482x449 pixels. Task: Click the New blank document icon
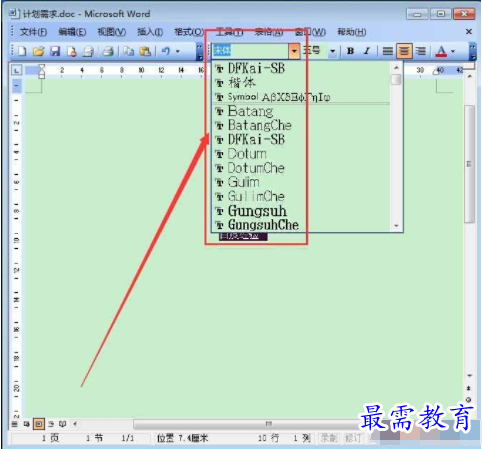coord(22,51)
